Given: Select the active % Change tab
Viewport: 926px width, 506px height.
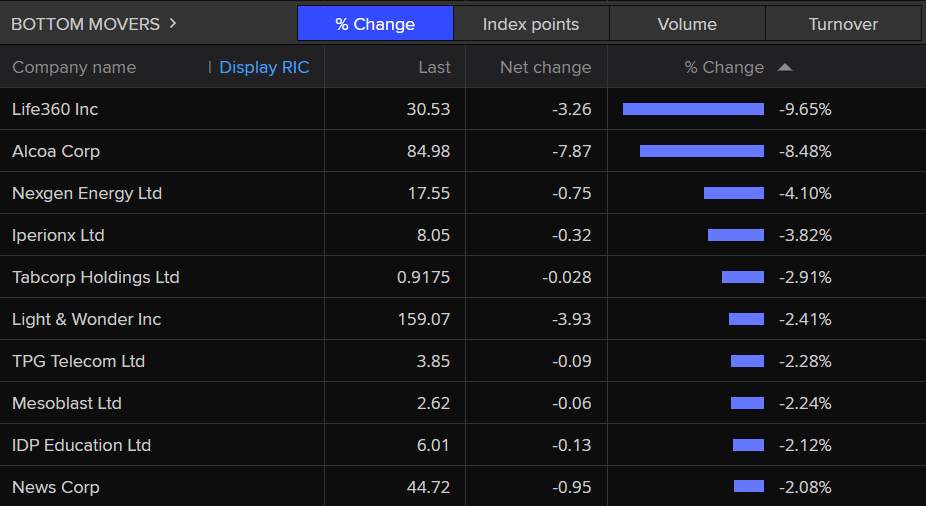Looking at the screenshot, I should click(x=375, y=24).
